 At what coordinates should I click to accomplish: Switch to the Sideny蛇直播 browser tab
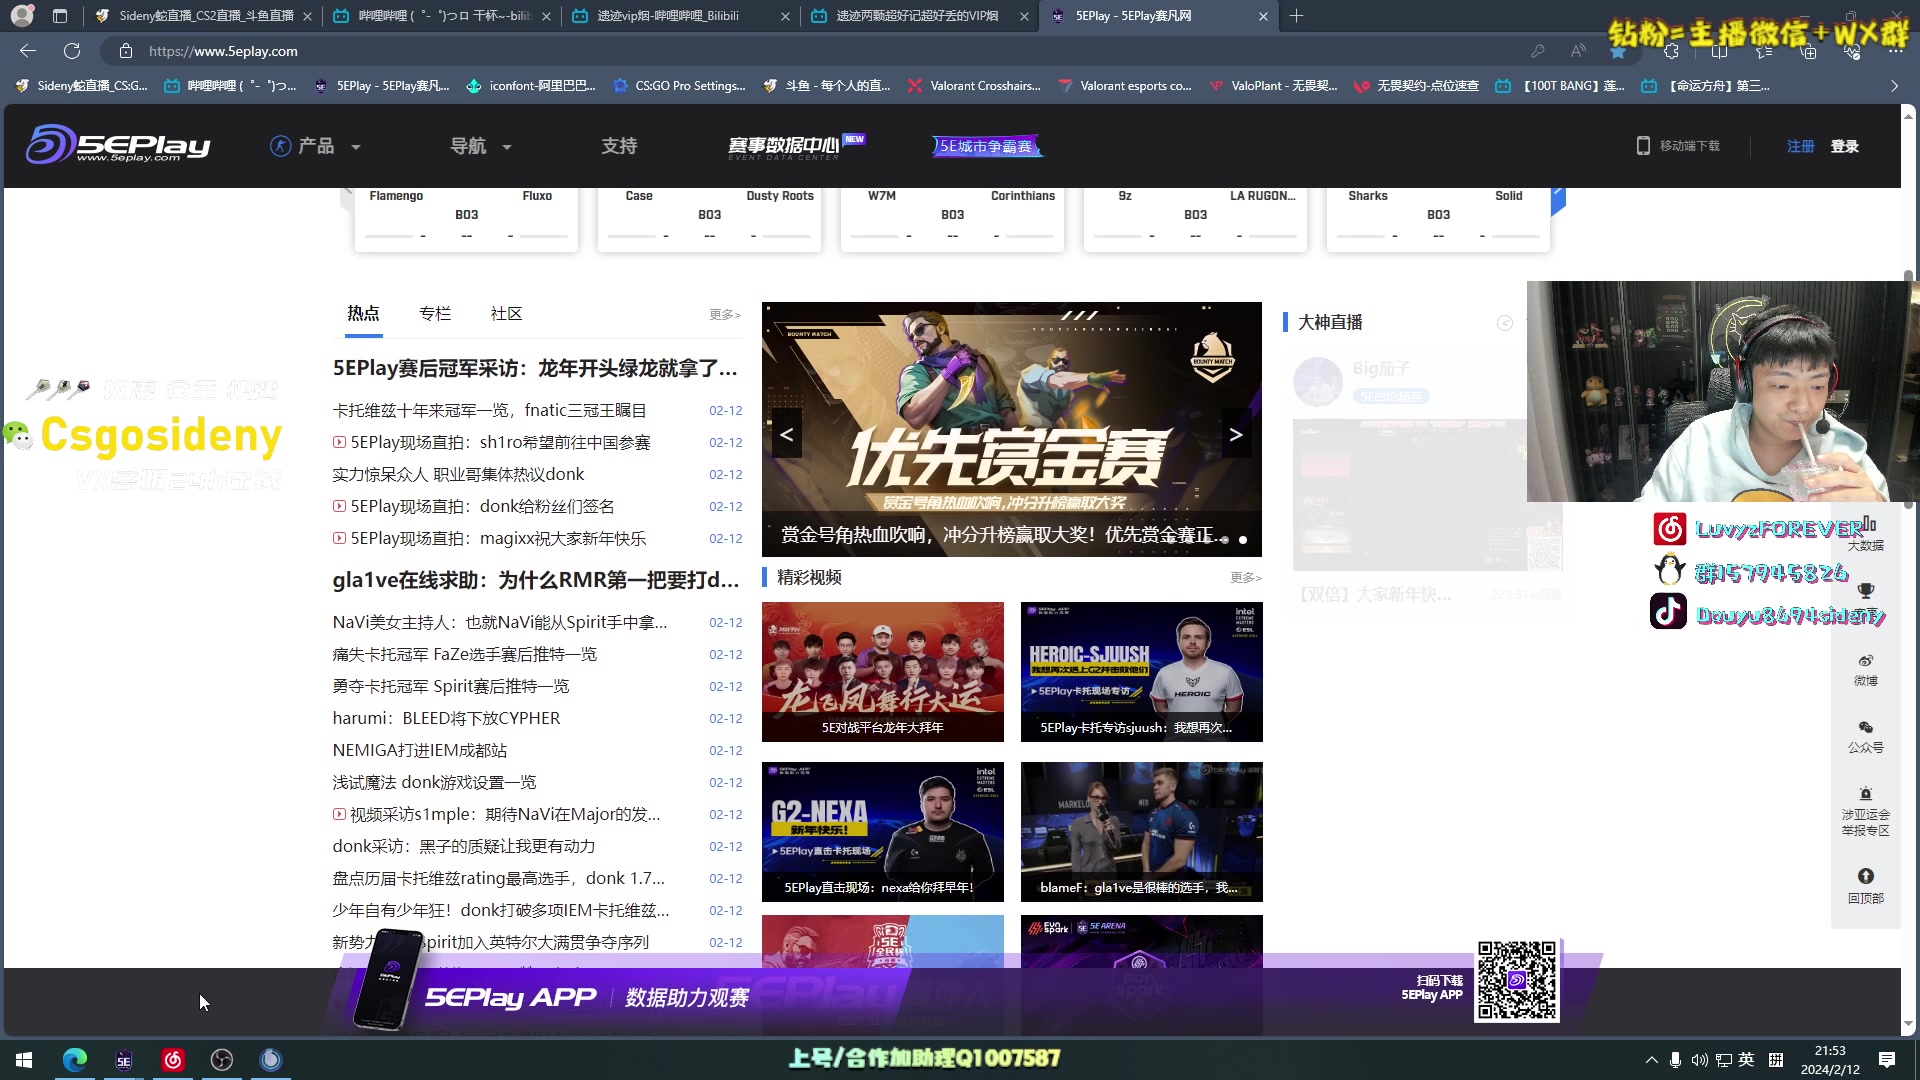click(203, 16)
